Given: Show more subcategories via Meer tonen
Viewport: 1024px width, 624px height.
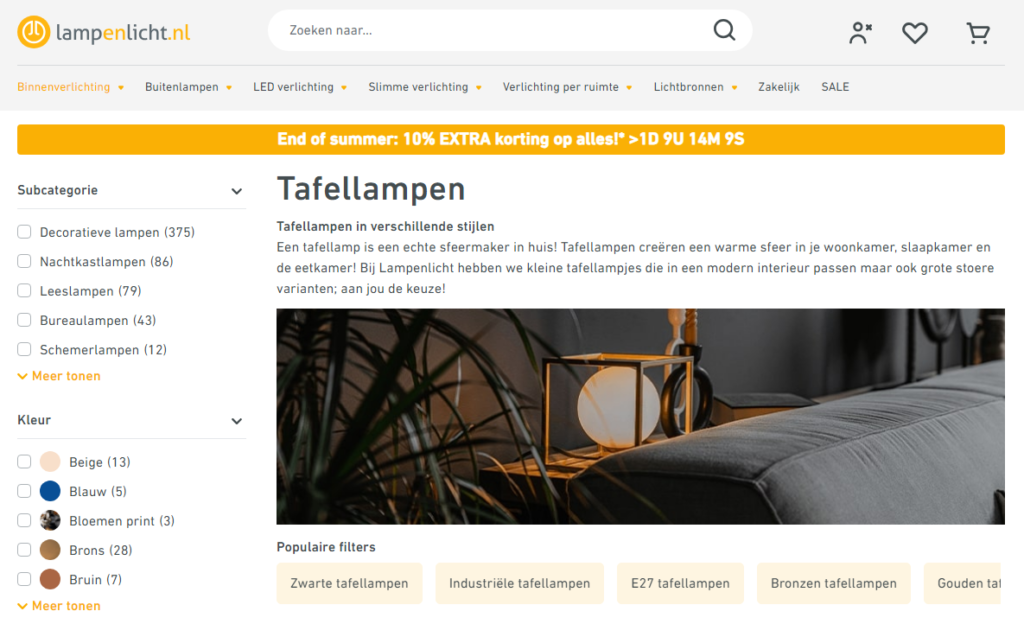Looking at the screenshot, I should 59,376.
